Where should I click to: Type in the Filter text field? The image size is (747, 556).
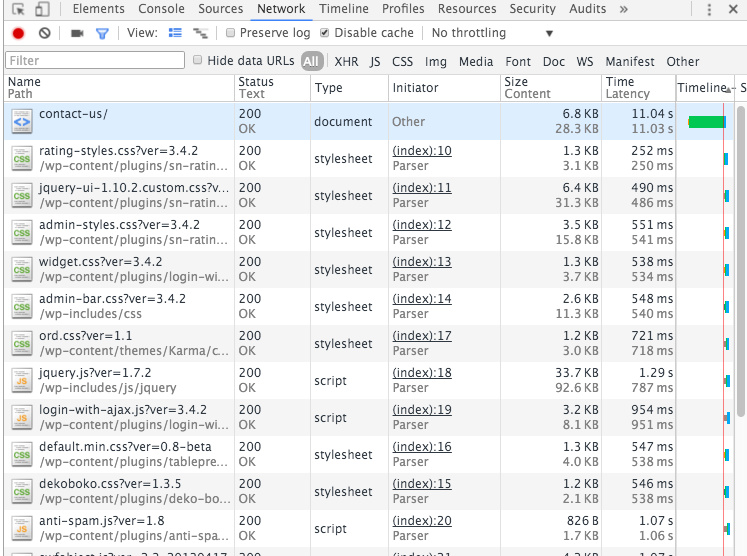click(x=95, y=61)
